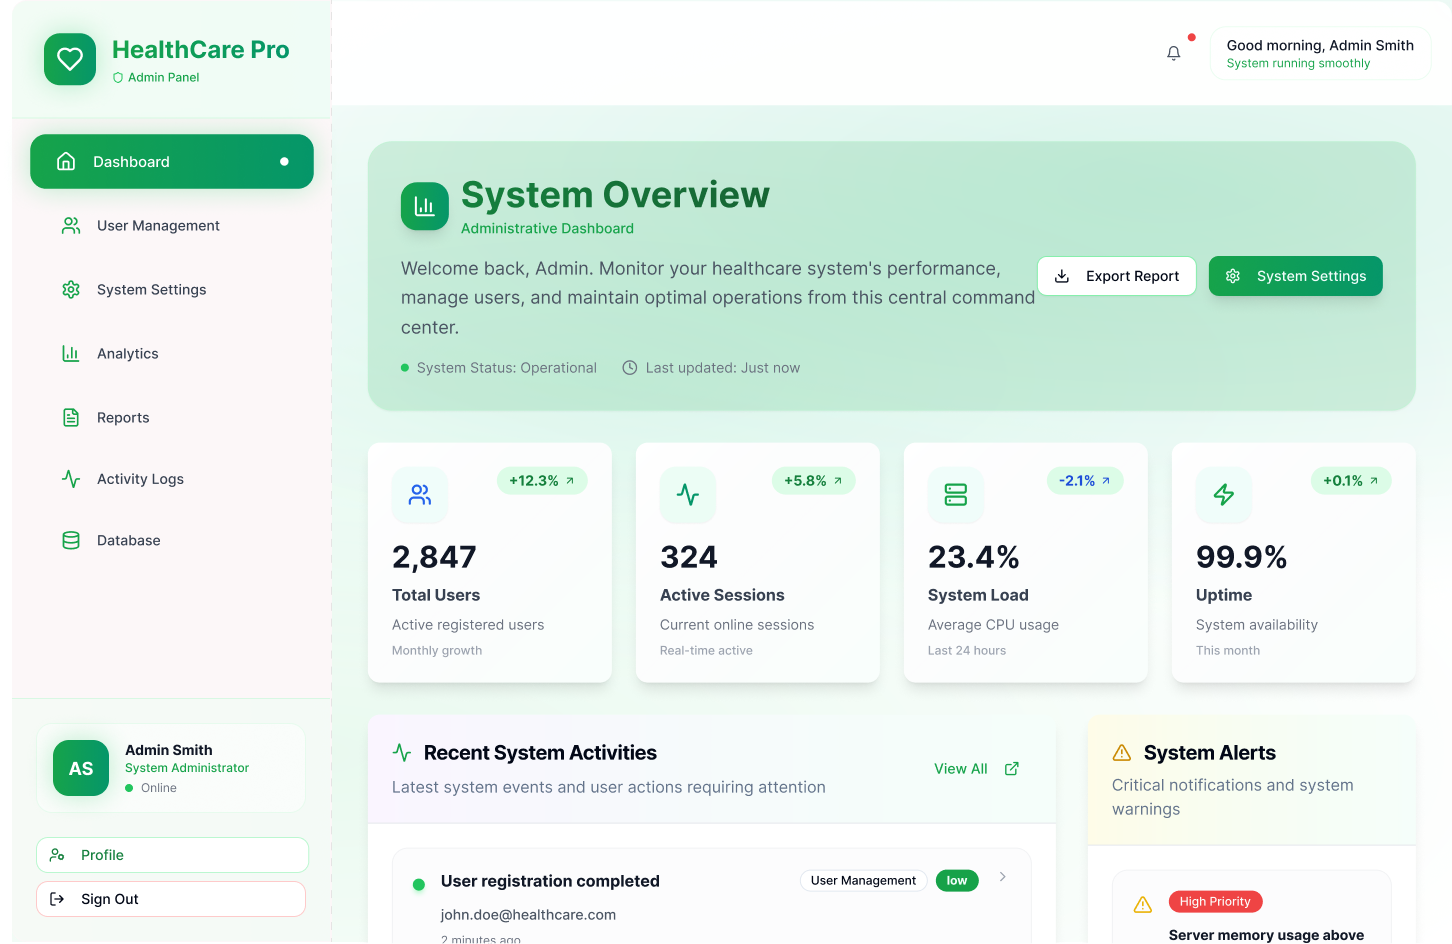Click the Export Report button
This screenshot has width=1452, height=944.
[1117, 276]
